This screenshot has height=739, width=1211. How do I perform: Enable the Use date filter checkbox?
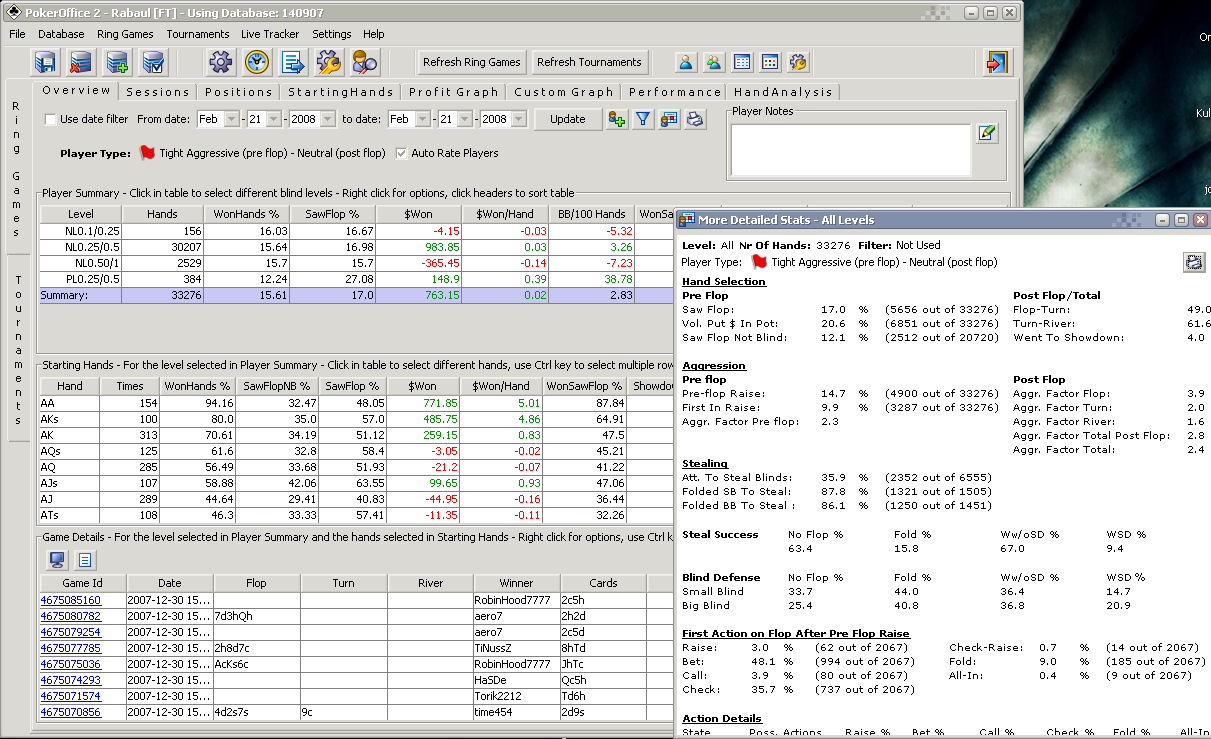[x=50, y=120]
